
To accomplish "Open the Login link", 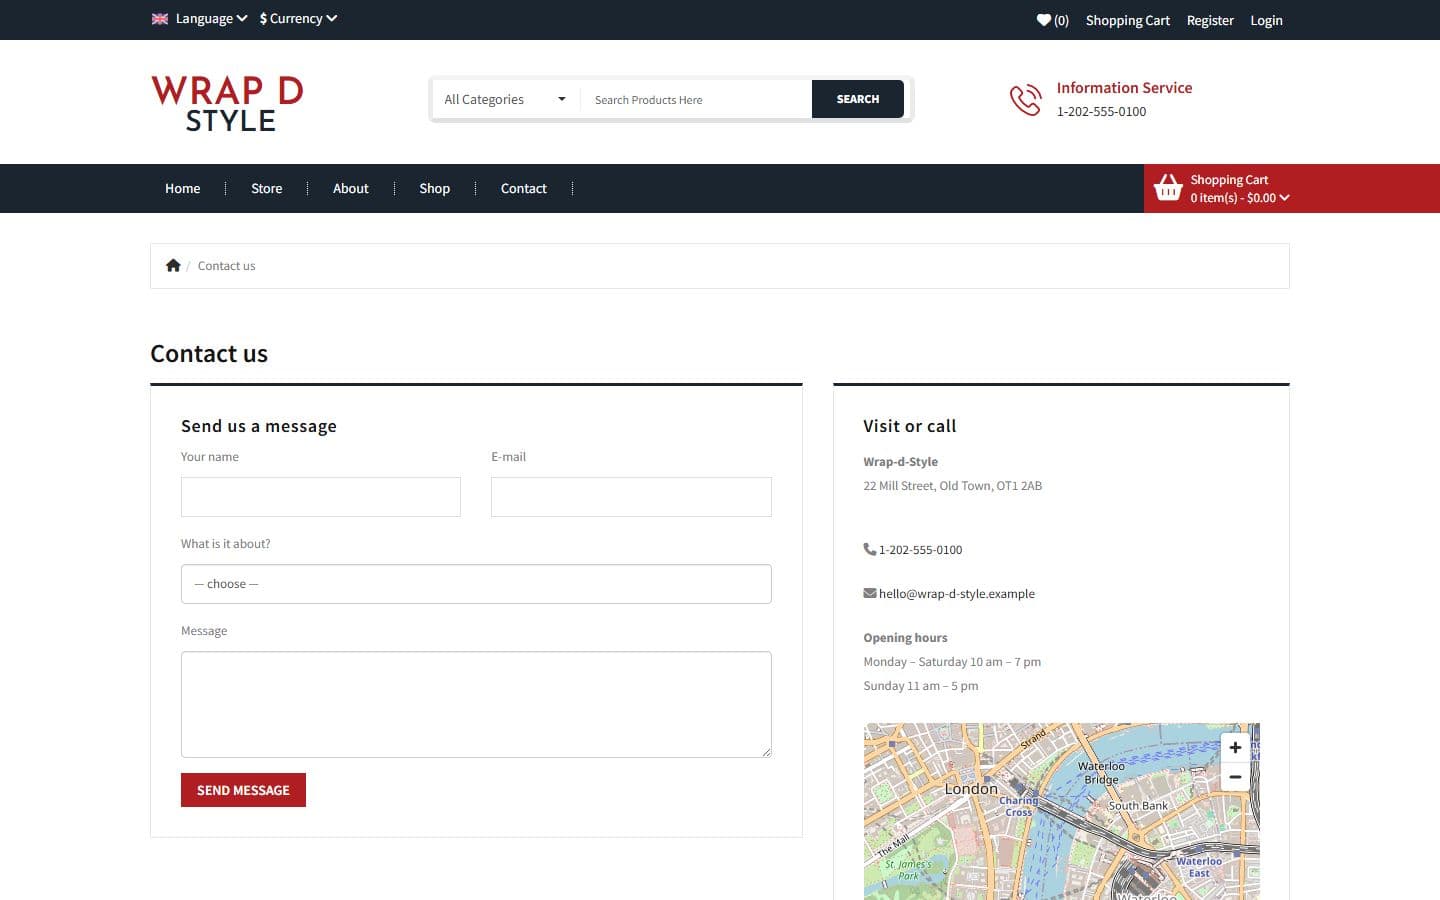I will click(1266, 20).
